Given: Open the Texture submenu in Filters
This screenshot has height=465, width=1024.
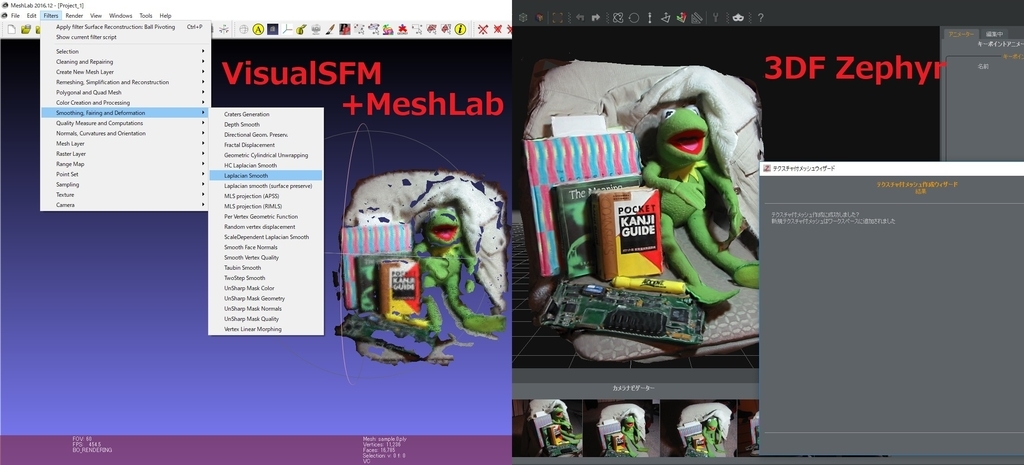Looking at the screenshot, I should pos(123,195).
